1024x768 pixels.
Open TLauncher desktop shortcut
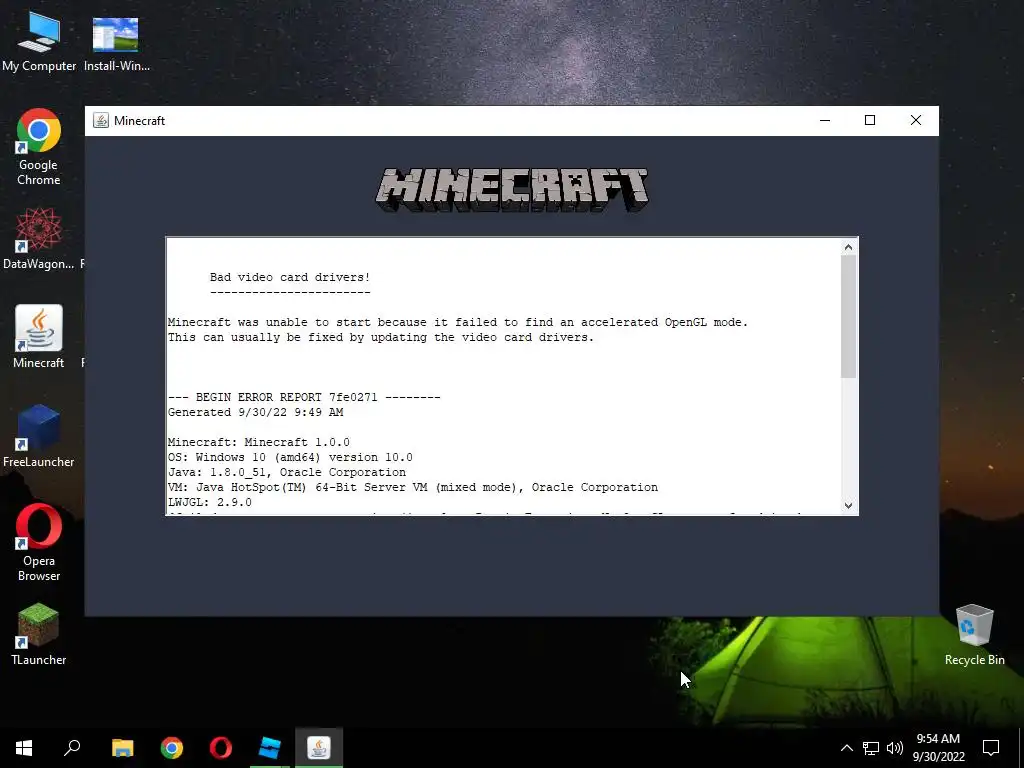click(x=39, y=633)
